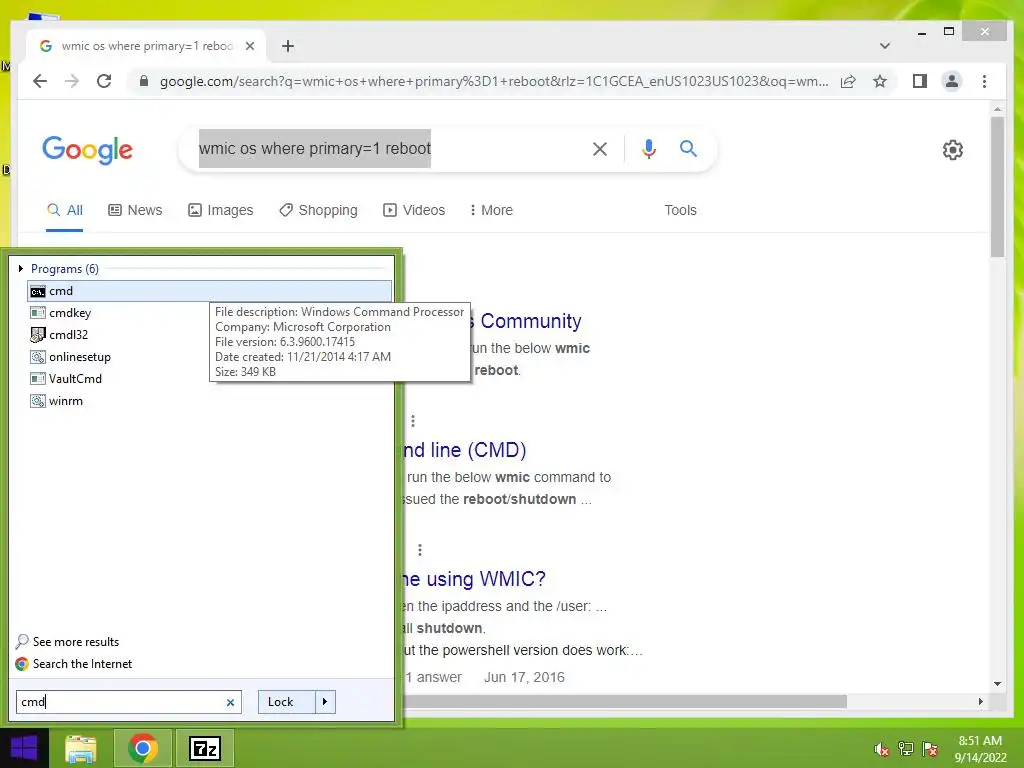Go back in Chrome
The image size is (1024, 768).
40,81
